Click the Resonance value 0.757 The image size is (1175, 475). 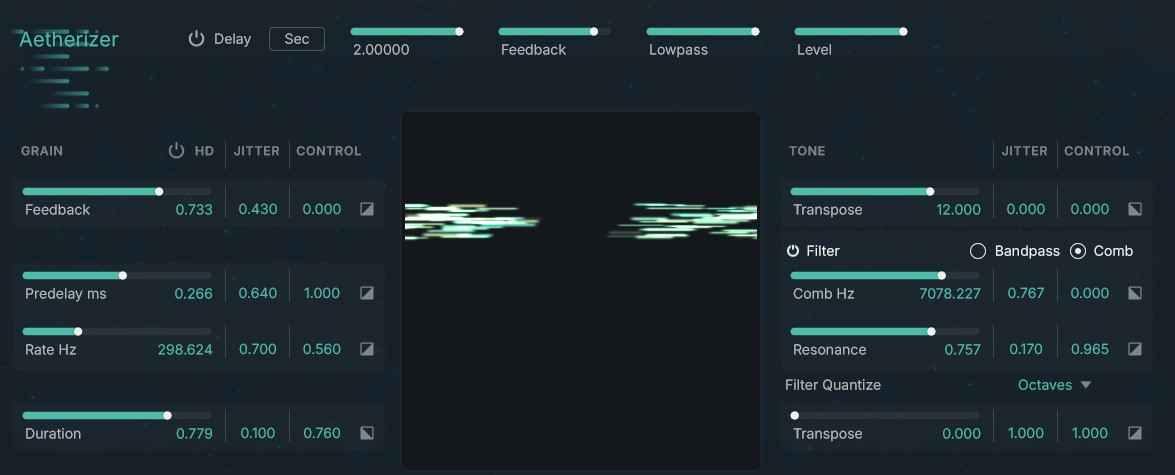[962, 350]
